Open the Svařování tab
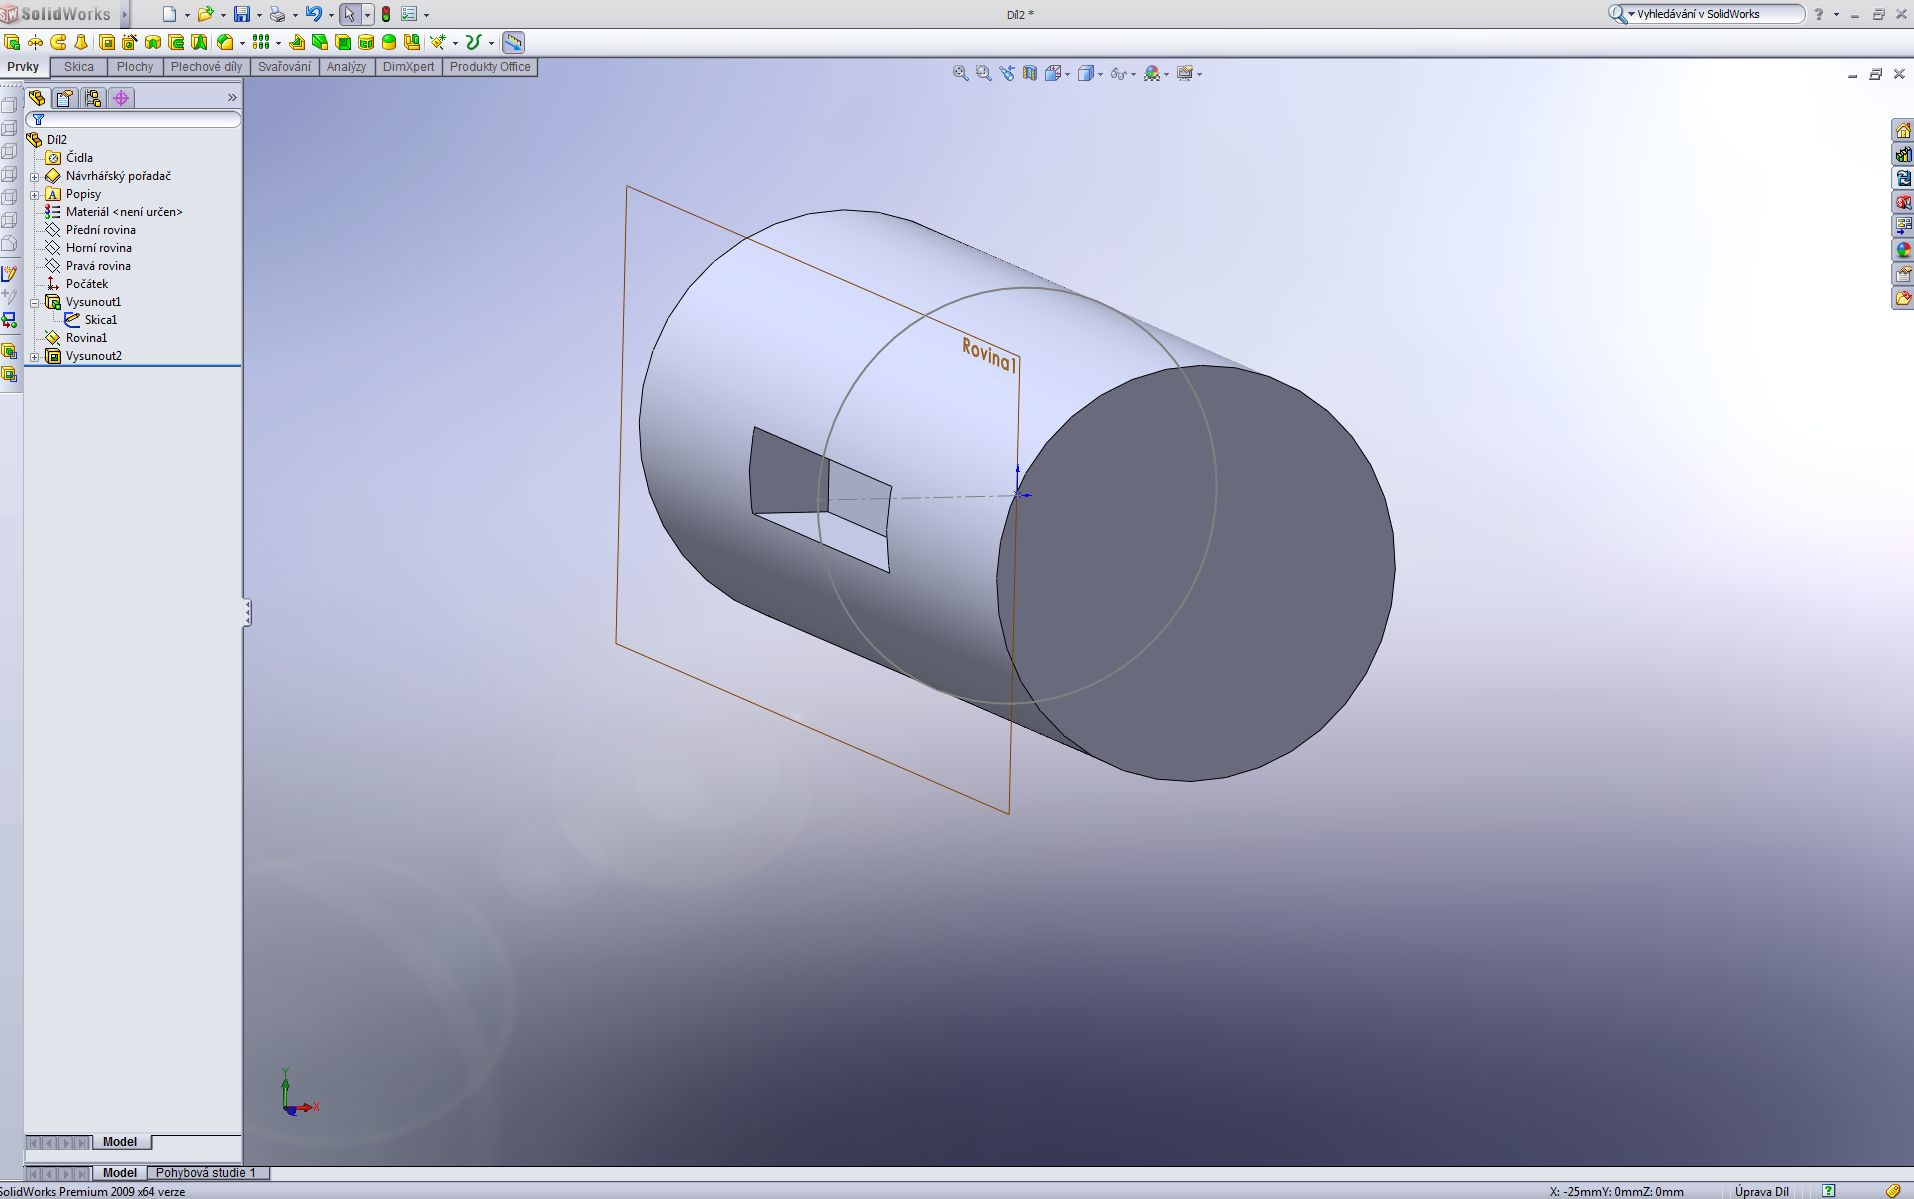 pos(284,67)
